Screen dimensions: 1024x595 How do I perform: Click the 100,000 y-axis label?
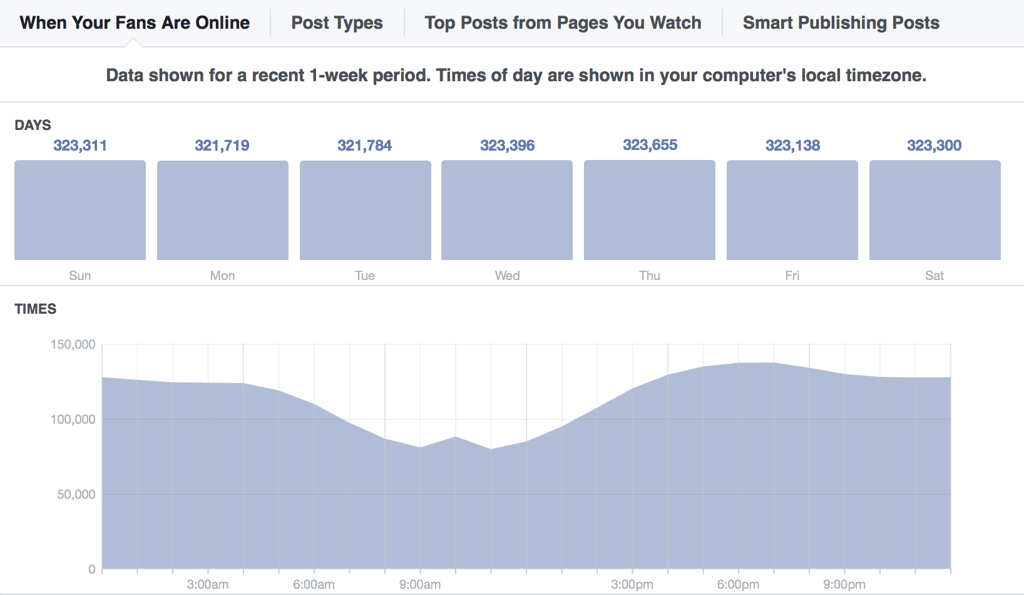[72, 419]
